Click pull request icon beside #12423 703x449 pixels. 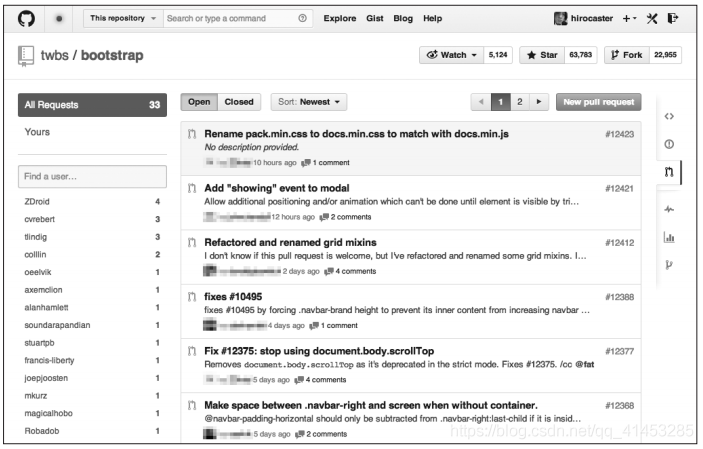tap(192, 134)
